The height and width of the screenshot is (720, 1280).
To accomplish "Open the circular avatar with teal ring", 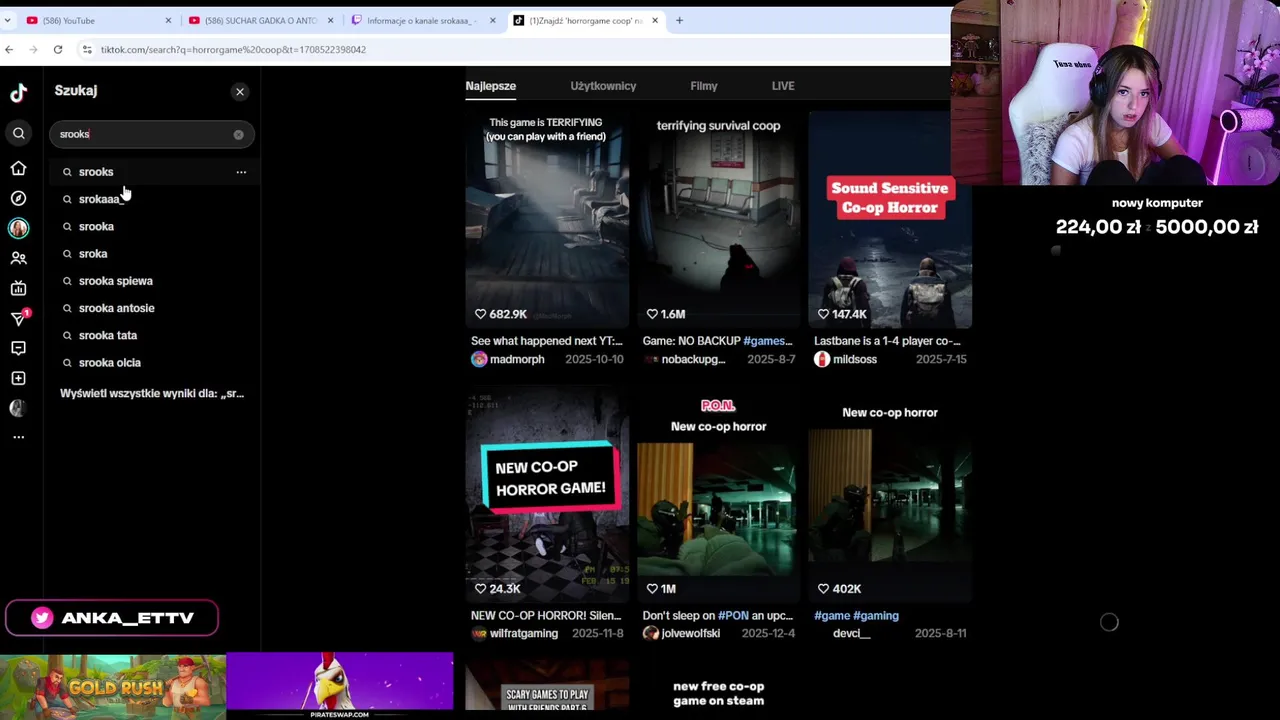I will click(19, 228).
